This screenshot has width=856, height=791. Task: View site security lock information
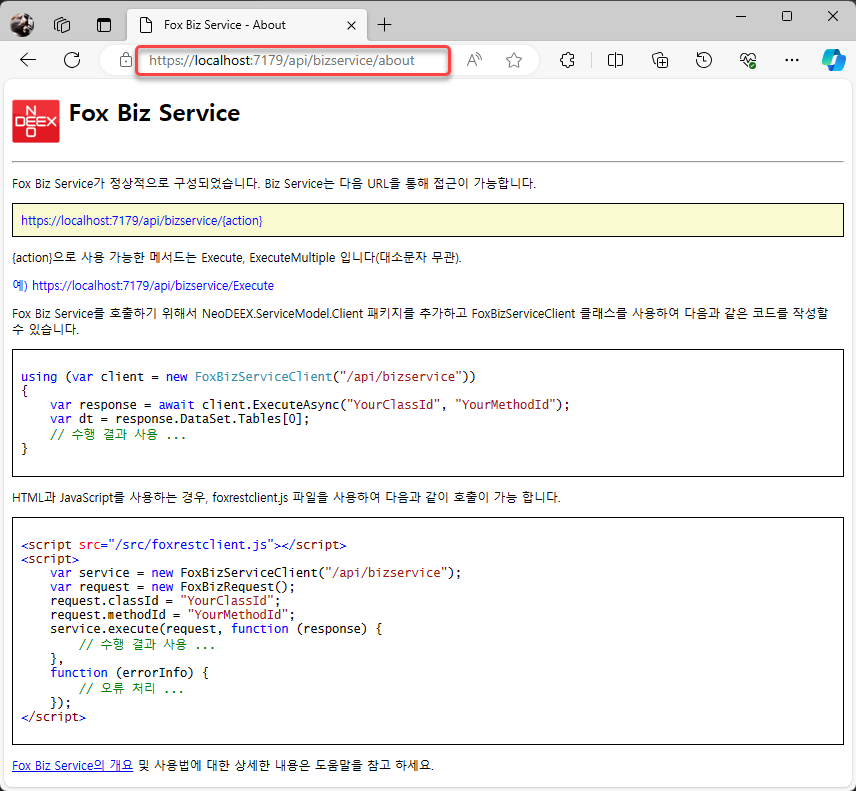[126, 60]
